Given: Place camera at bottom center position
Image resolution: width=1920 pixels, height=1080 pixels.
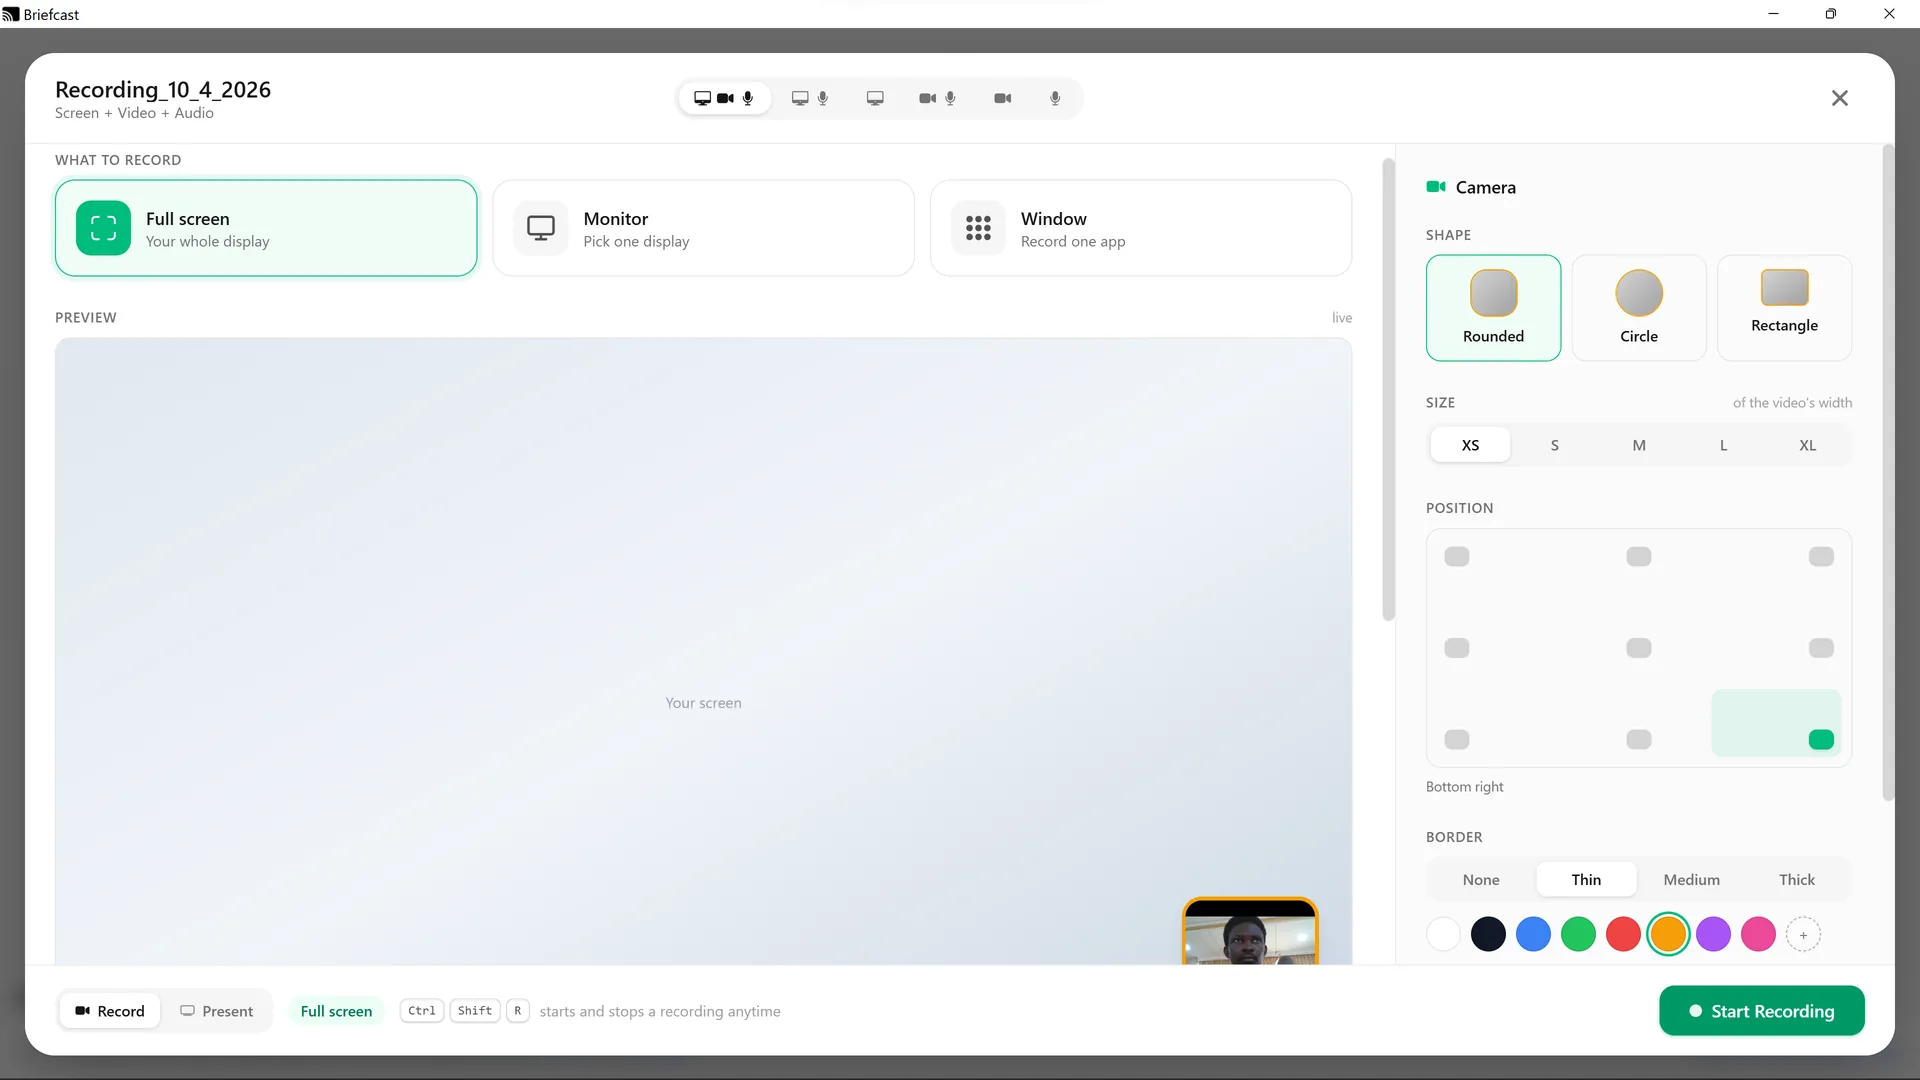Looking at the screenshot, I should pos(1639,739).
